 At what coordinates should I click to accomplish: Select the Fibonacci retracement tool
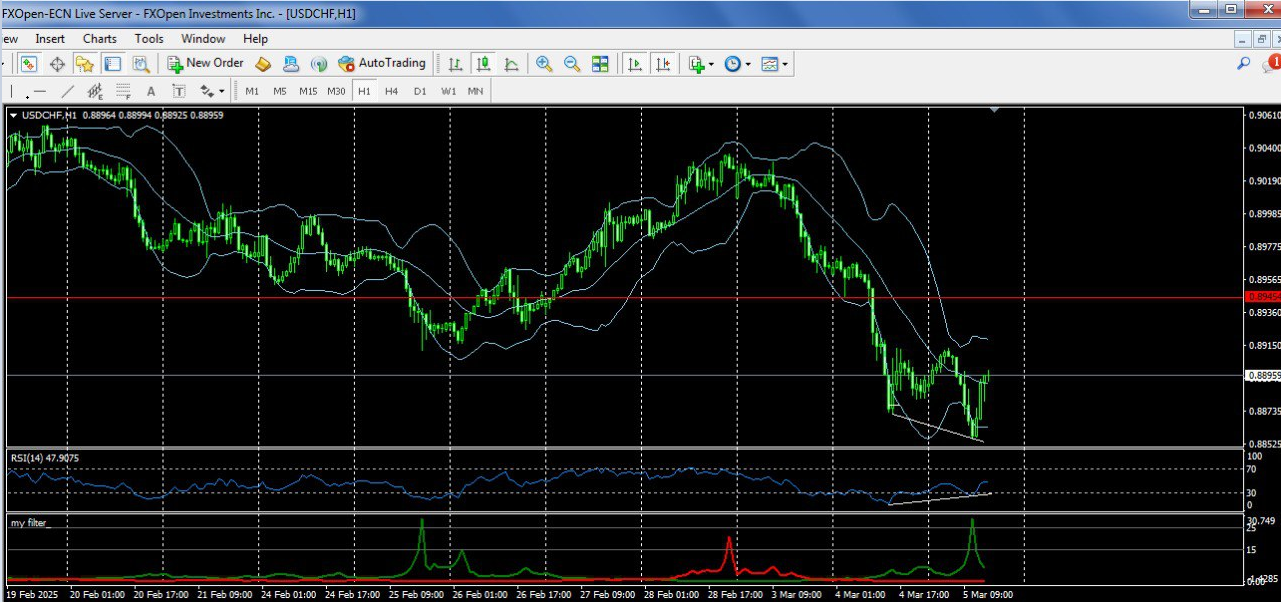pyautogui.click(x=123, y=91)
